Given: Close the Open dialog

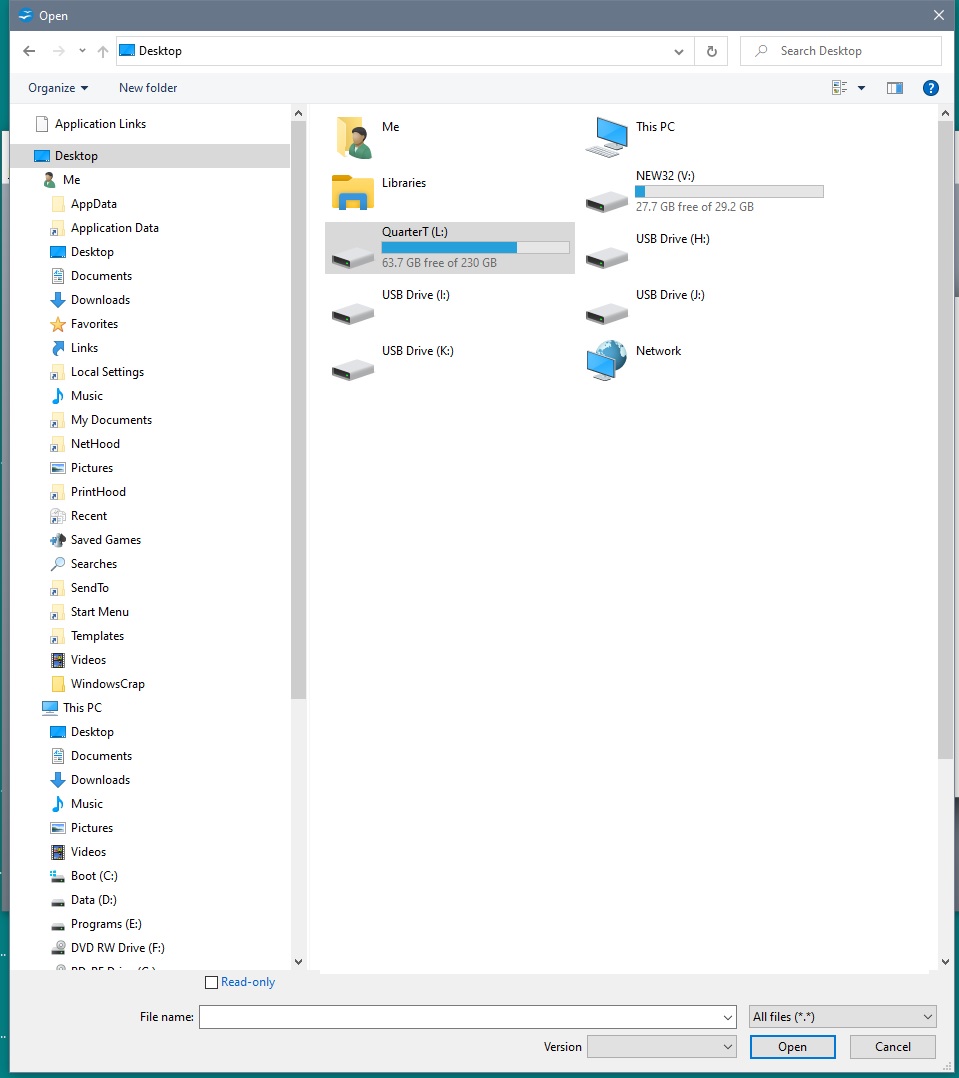Looking at the screenshot, I should tap(938, 15).
